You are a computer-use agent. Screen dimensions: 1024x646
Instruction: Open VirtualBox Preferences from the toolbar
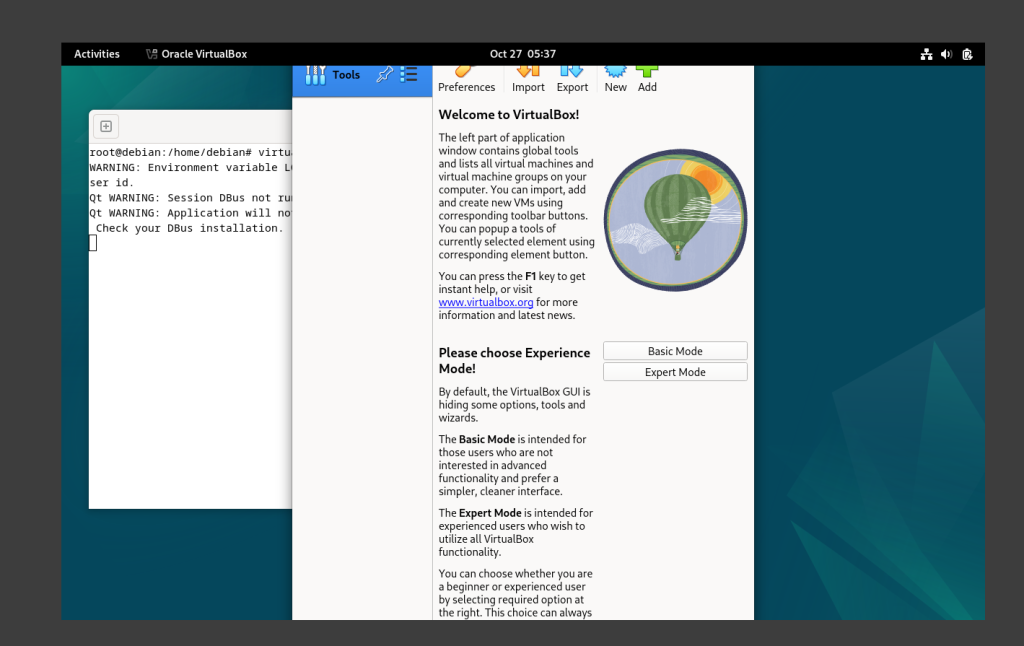466,79
